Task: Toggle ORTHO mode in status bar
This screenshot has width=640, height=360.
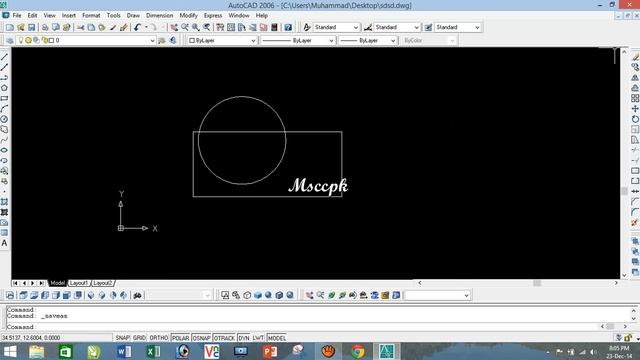Action: point(159,338)
